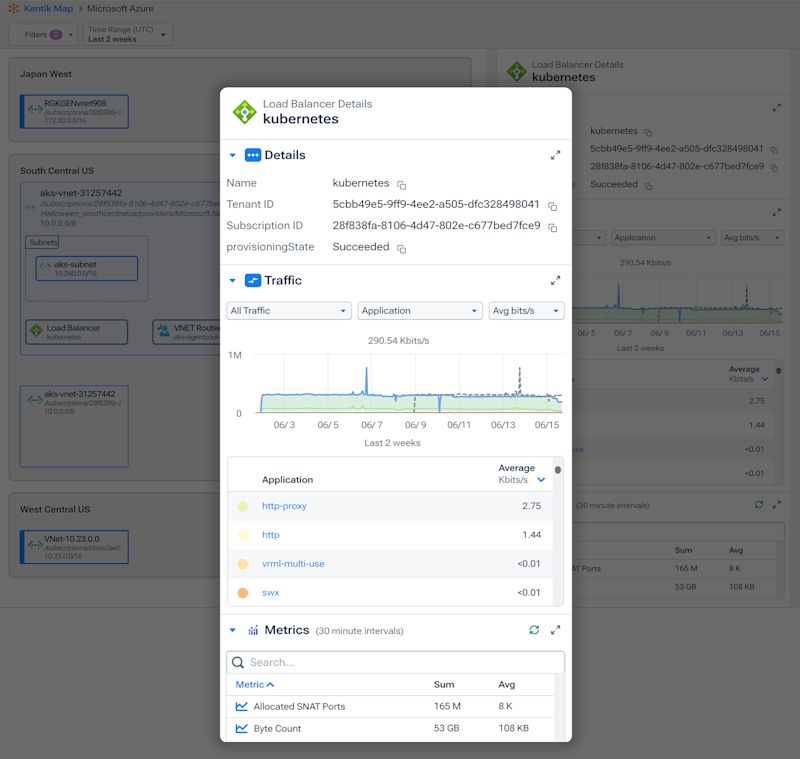The width and height of the screenshot is (800, 759).
Task: Open the http-proxy application link
Action: pos(284,506)
